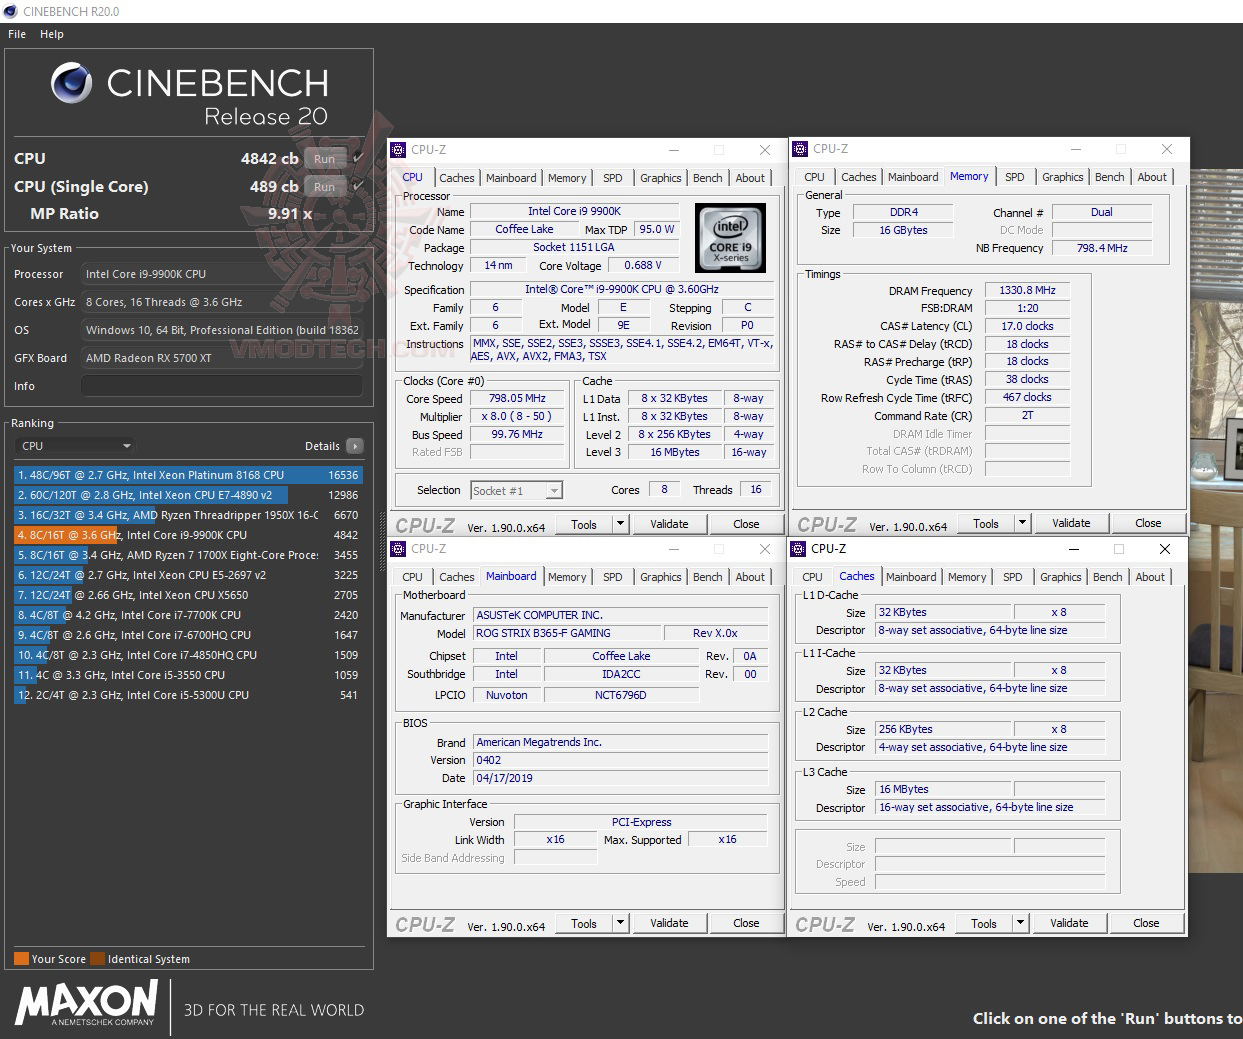Click Validate in the CPU-Z Mainboard window
The height and width of the screenshot is (1039, 1243).
tap(669, 923)
